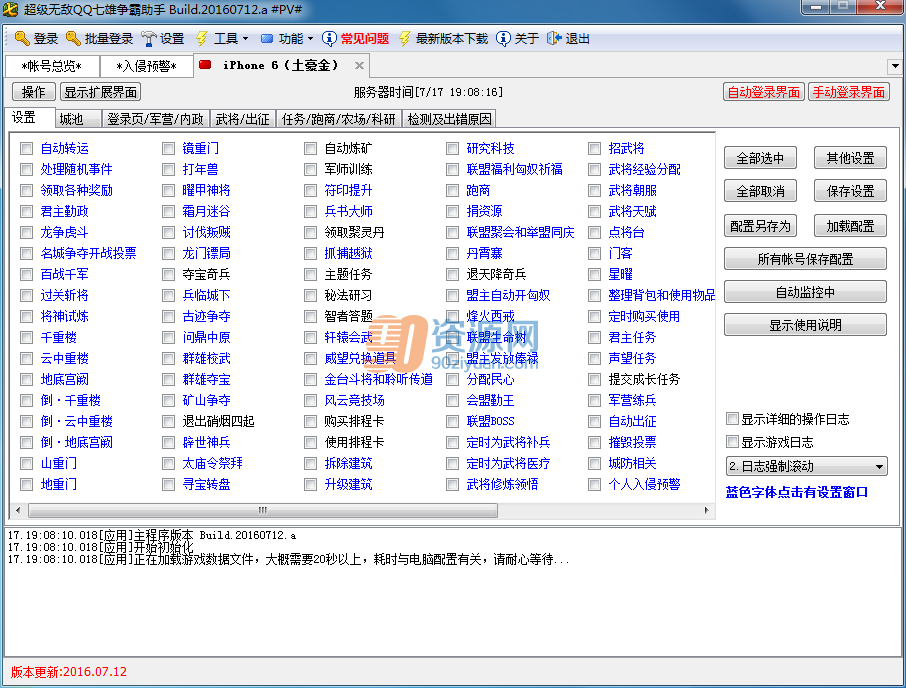Open settings link 名城争夺开战投票
This screenshot has height=688, width=906.
pos(88,254)
